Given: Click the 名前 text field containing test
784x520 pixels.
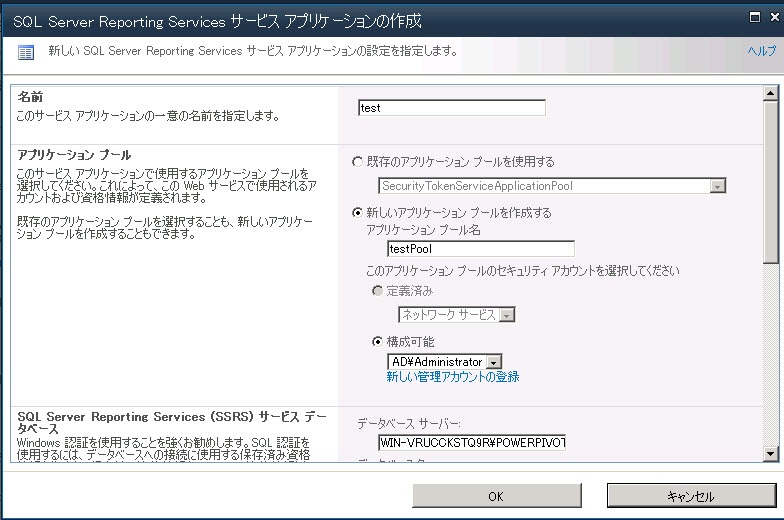Looking at the screenshot, I should pyautogui.click(x=452, y=108).
